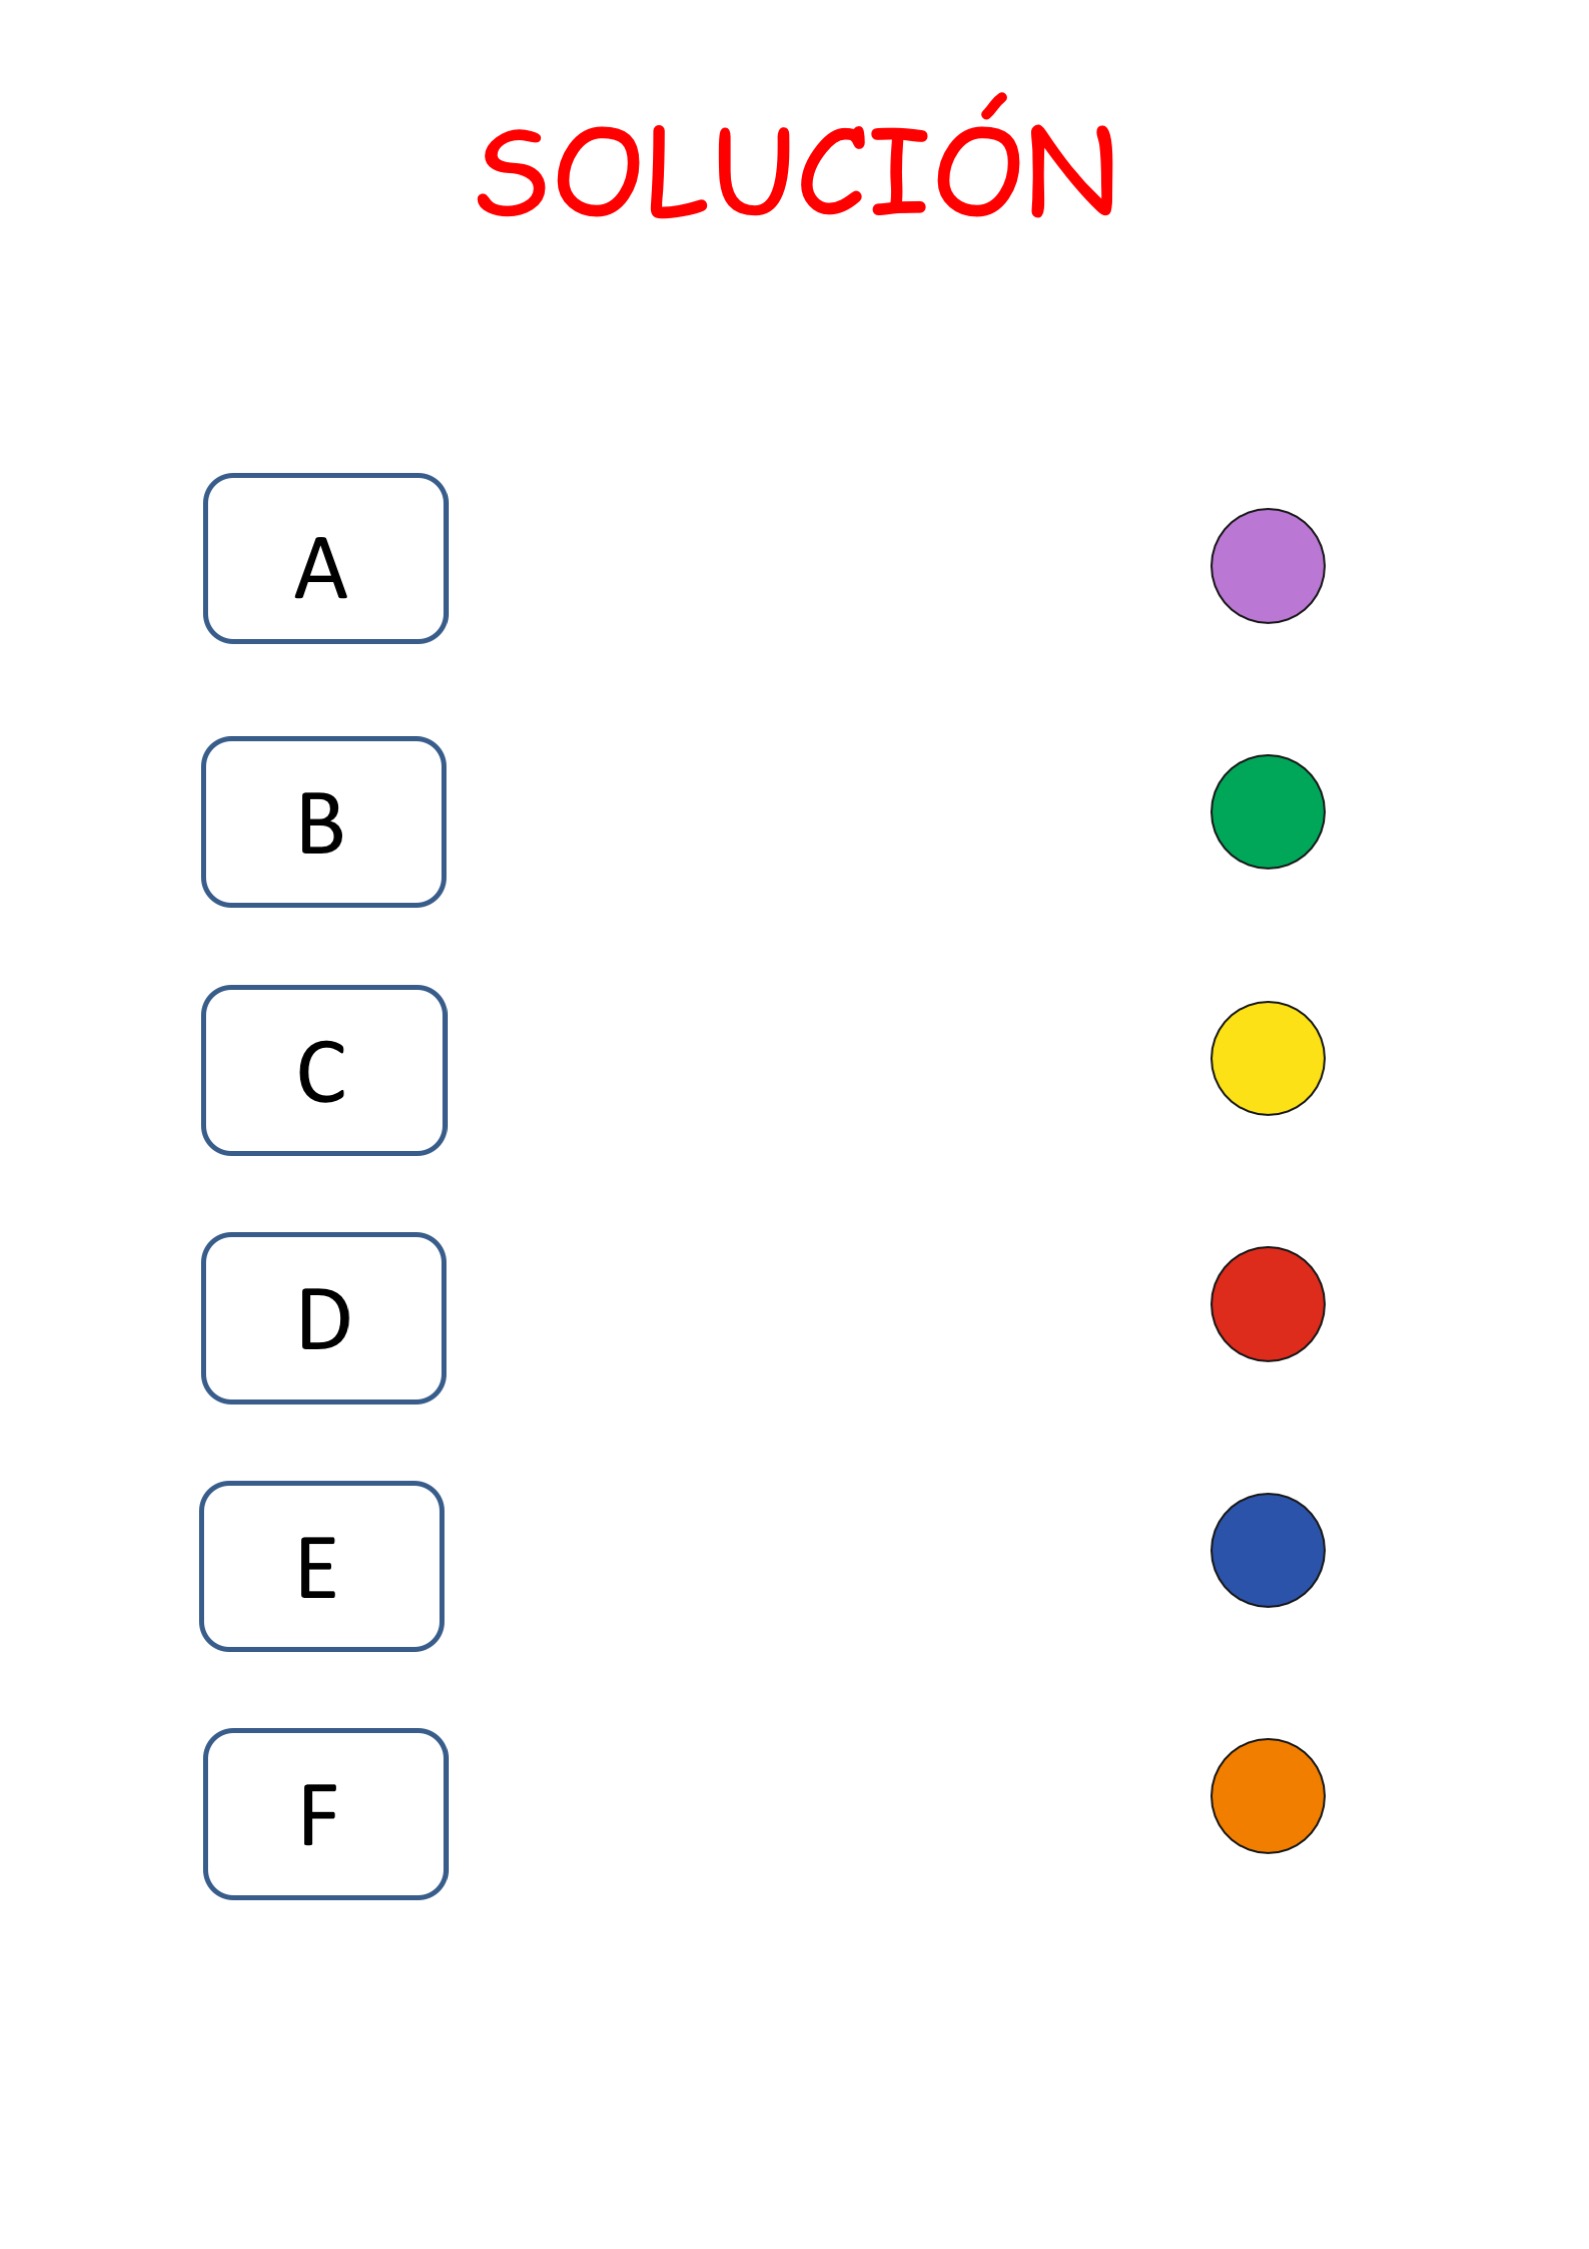Image resolution: width=1589 pixels, height=2249 pixels.
Task: Click the letter C in the red title
Action: (x=832, y=173)
